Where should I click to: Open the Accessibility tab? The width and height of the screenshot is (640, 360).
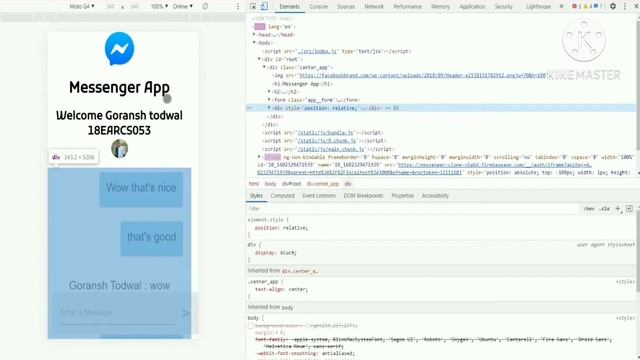[435, 196]
